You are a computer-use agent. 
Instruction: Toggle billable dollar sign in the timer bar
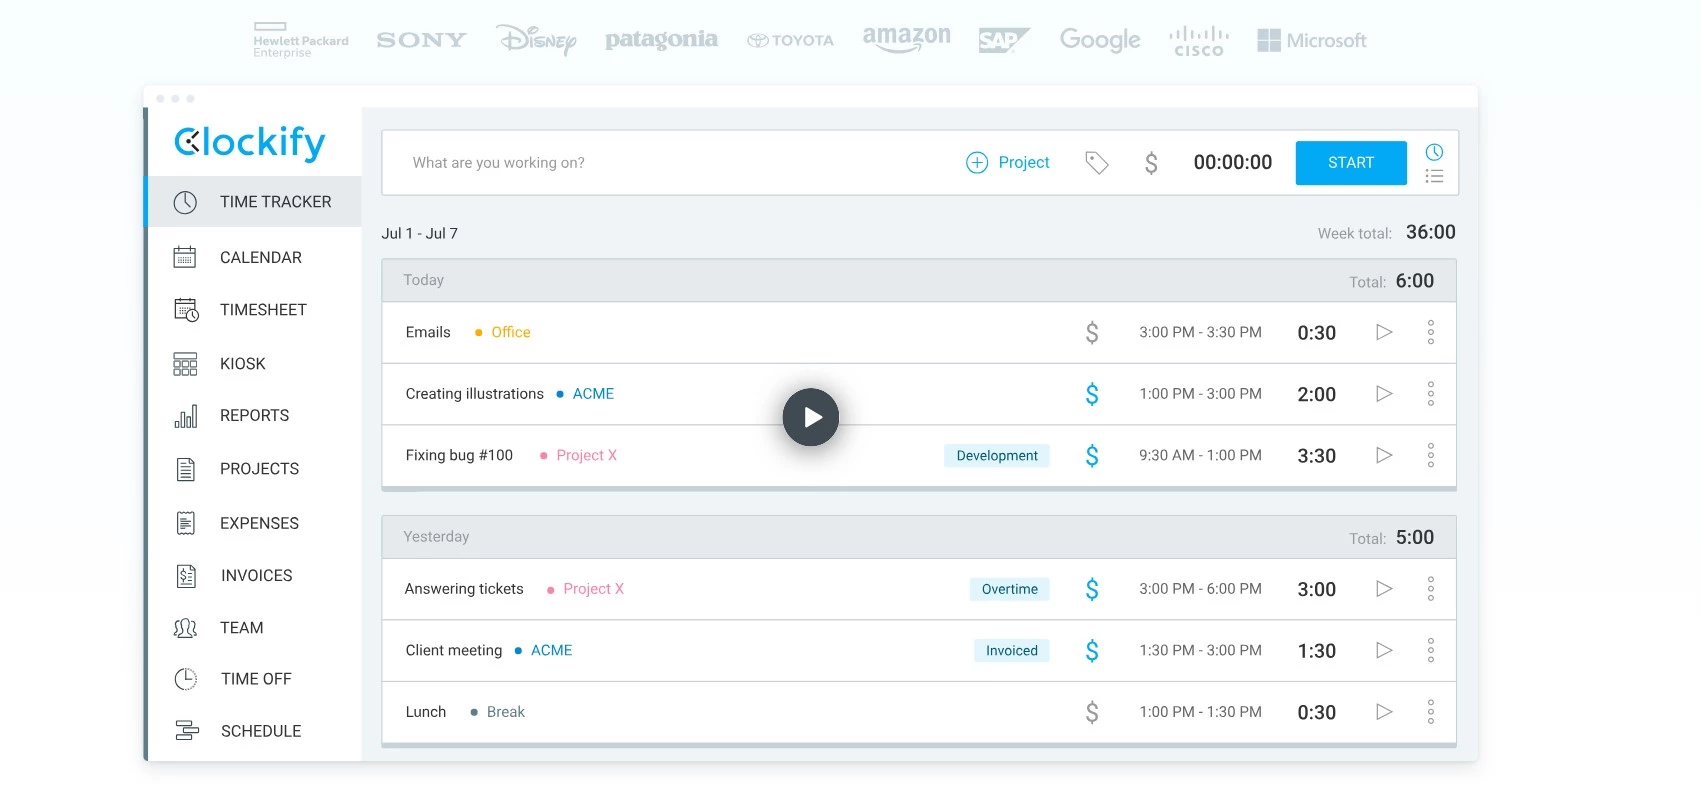click(x=1151, y=163)
